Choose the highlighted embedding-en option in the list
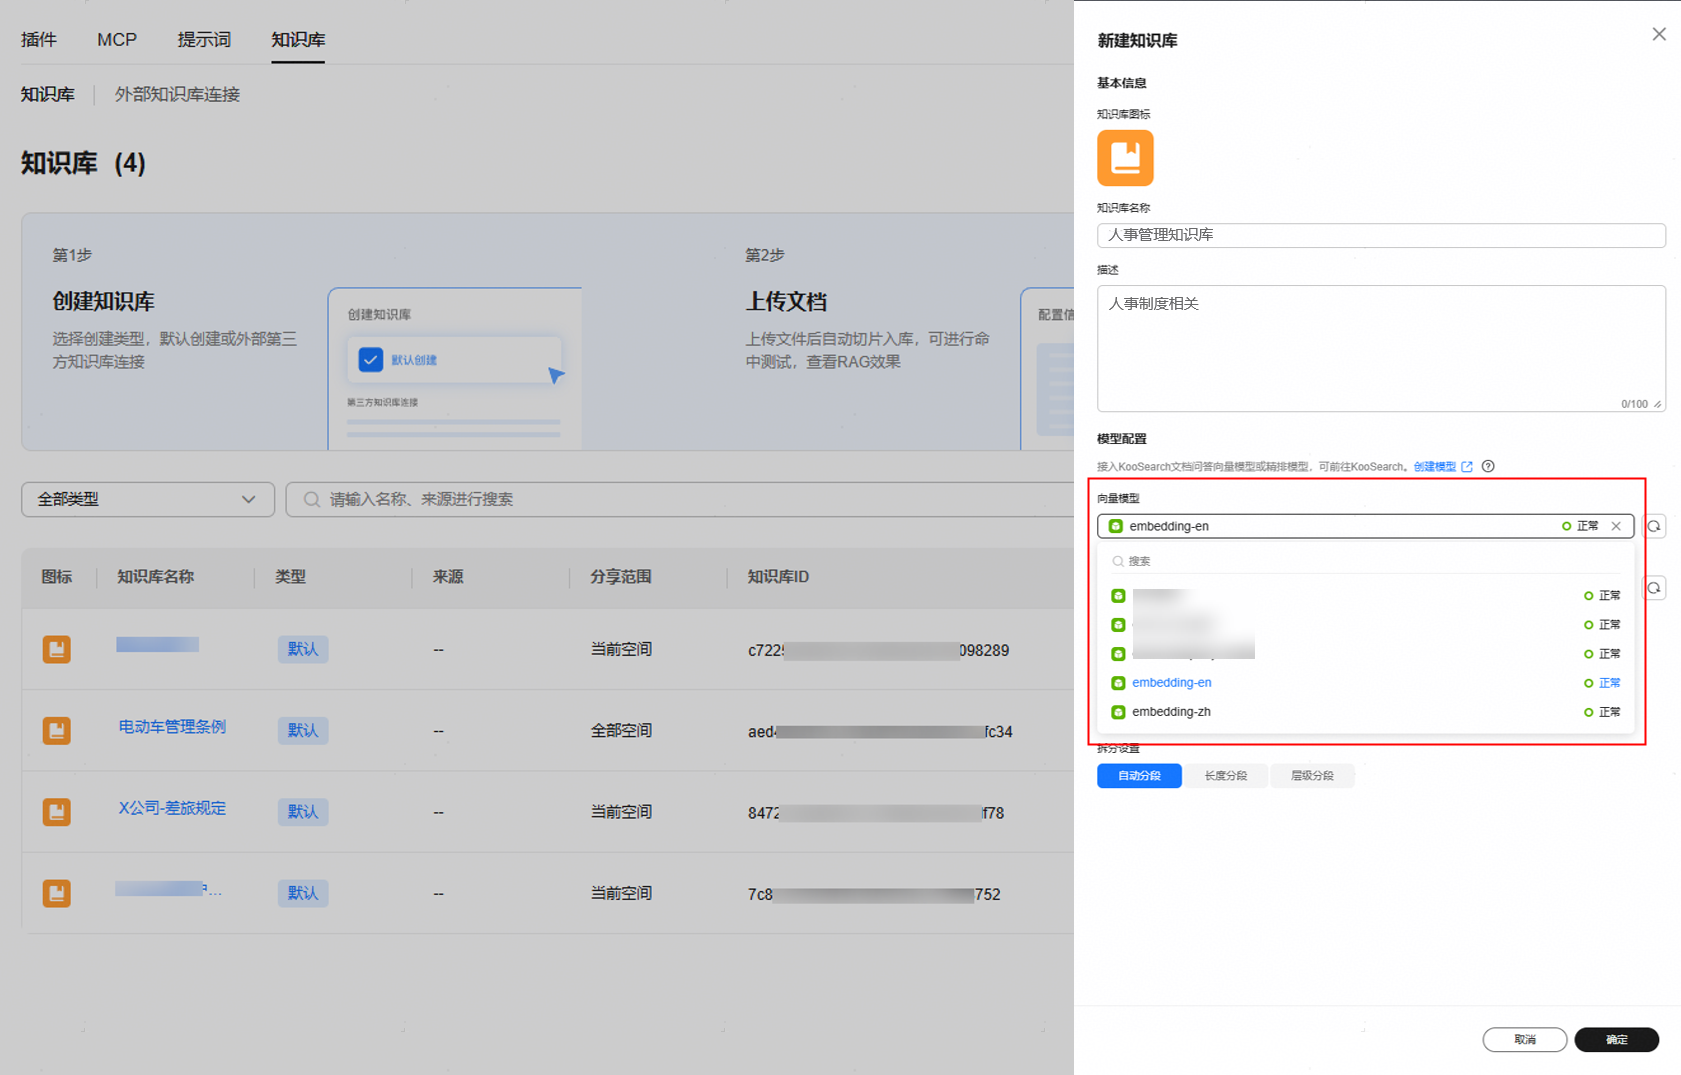Screen dimensions: 1681x1075 (1365, 683)
